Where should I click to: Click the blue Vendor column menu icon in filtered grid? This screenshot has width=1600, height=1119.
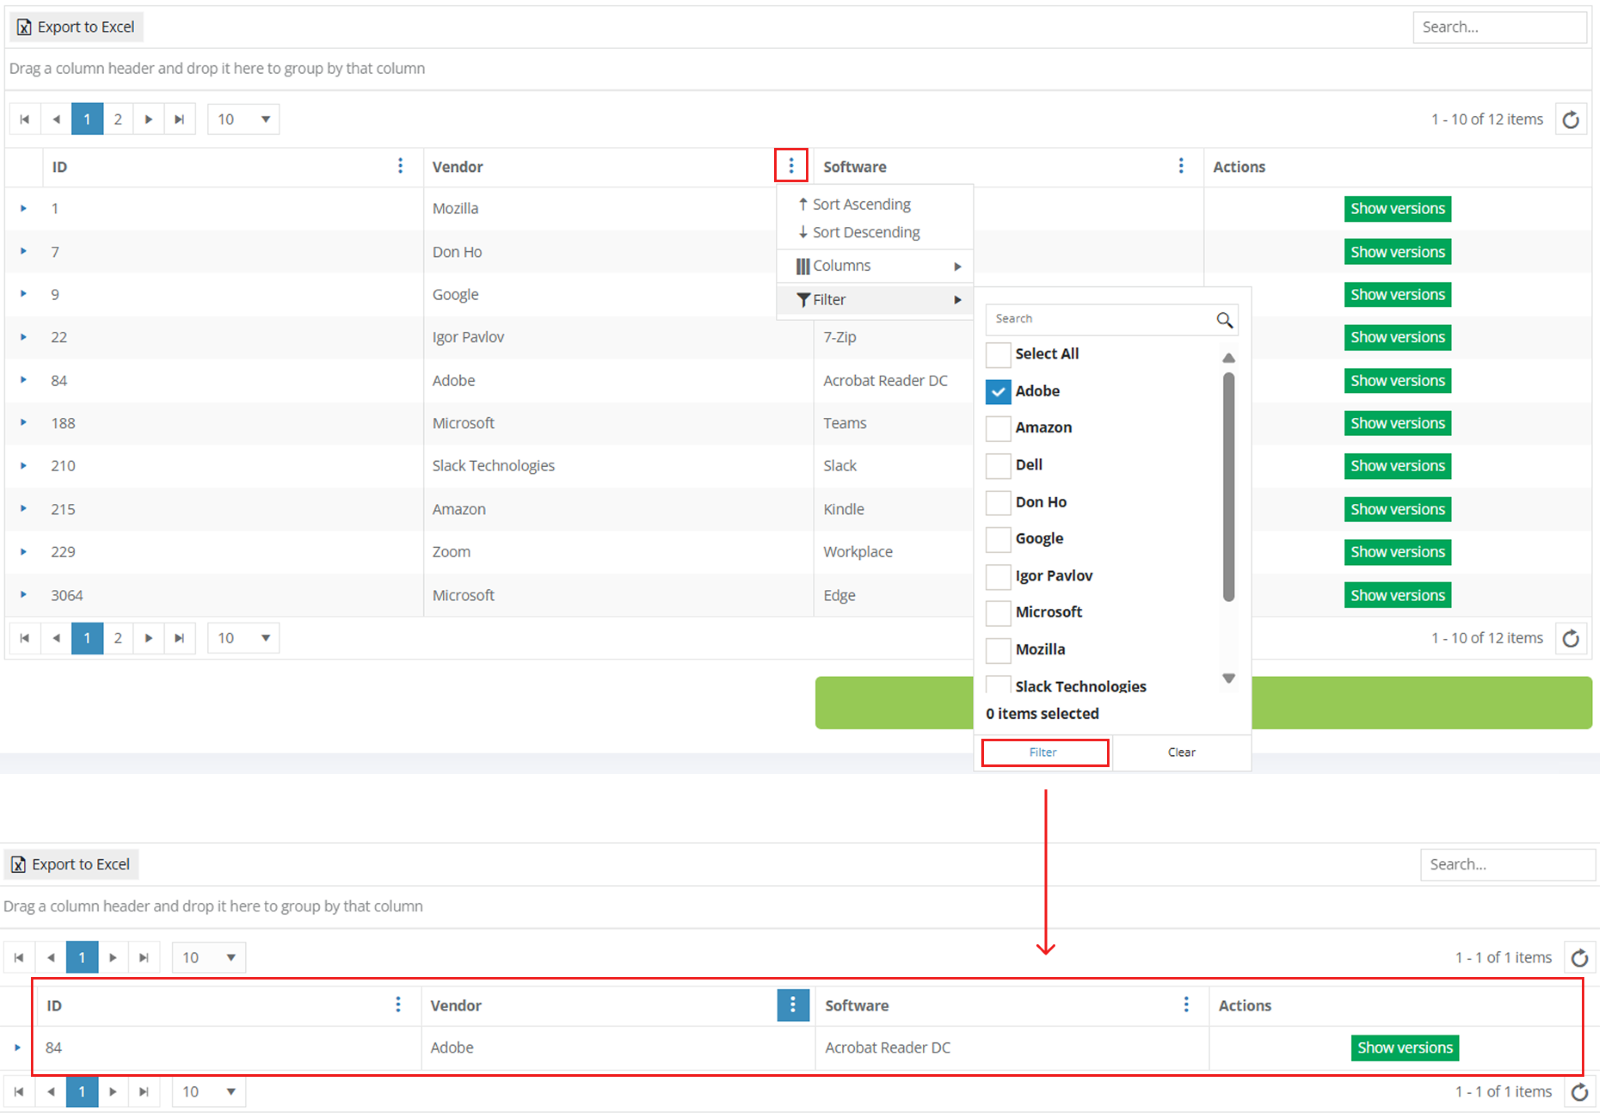[x=792, y=1005]
